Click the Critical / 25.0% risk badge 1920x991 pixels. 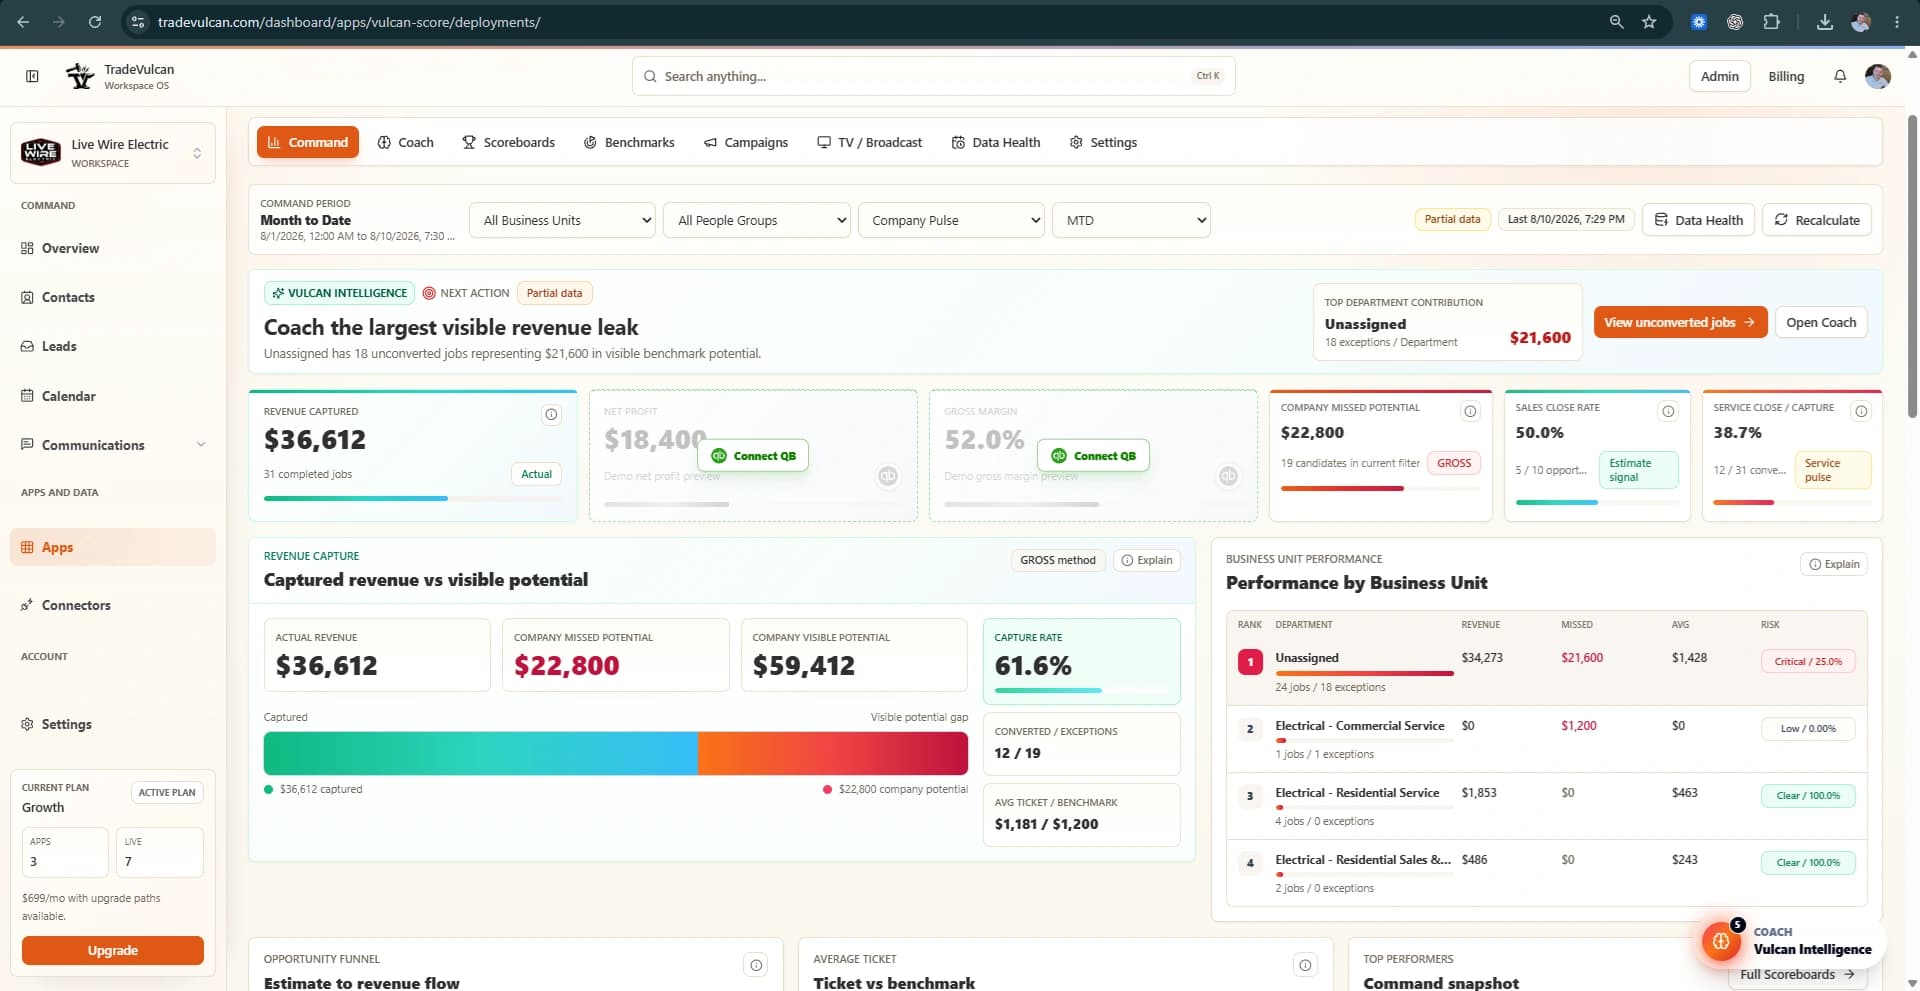[1807, 661]
